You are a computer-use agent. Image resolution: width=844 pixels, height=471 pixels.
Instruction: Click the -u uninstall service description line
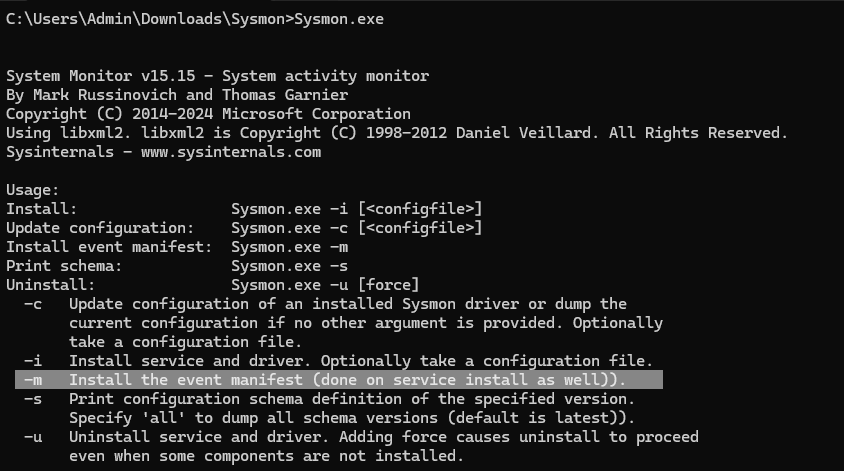coord(383,437)
